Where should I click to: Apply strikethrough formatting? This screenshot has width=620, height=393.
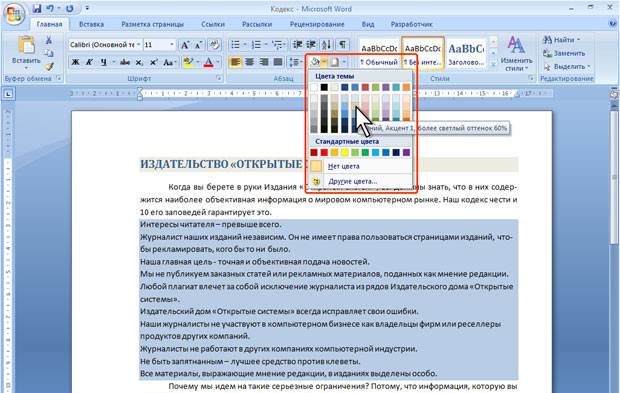pos(125,62)
